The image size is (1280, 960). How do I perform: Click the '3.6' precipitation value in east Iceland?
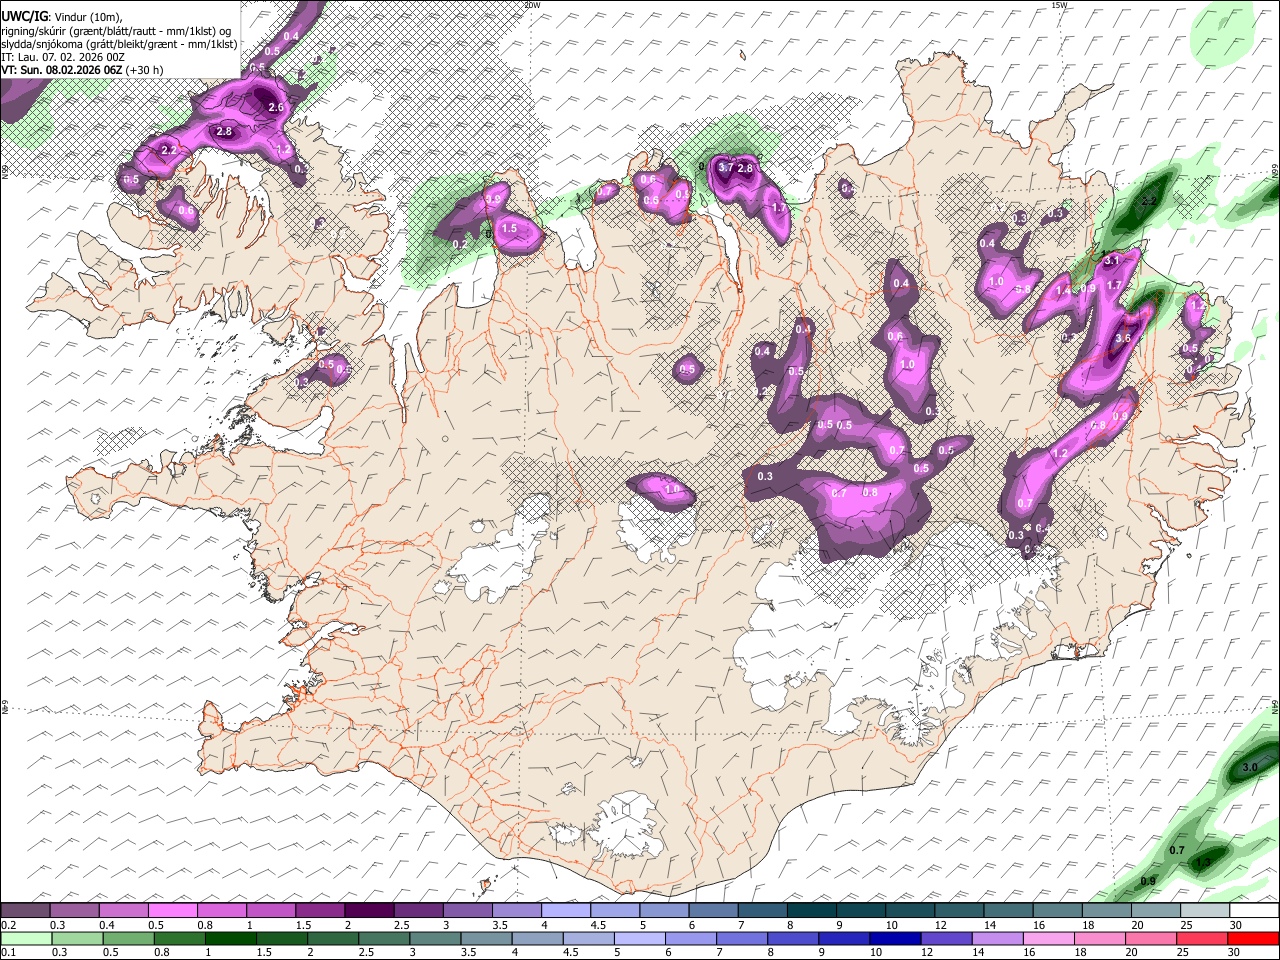point(1122,339)
